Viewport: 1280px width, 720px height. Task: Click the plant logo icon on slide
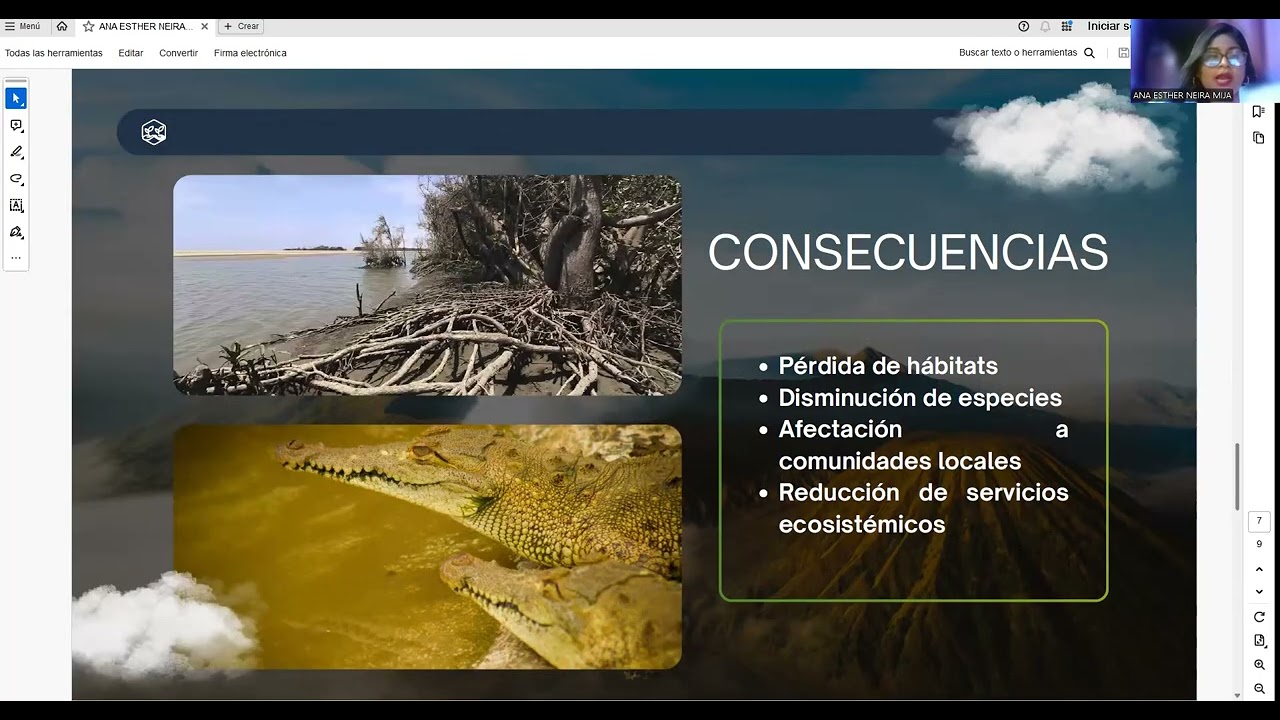pos(153,132)
